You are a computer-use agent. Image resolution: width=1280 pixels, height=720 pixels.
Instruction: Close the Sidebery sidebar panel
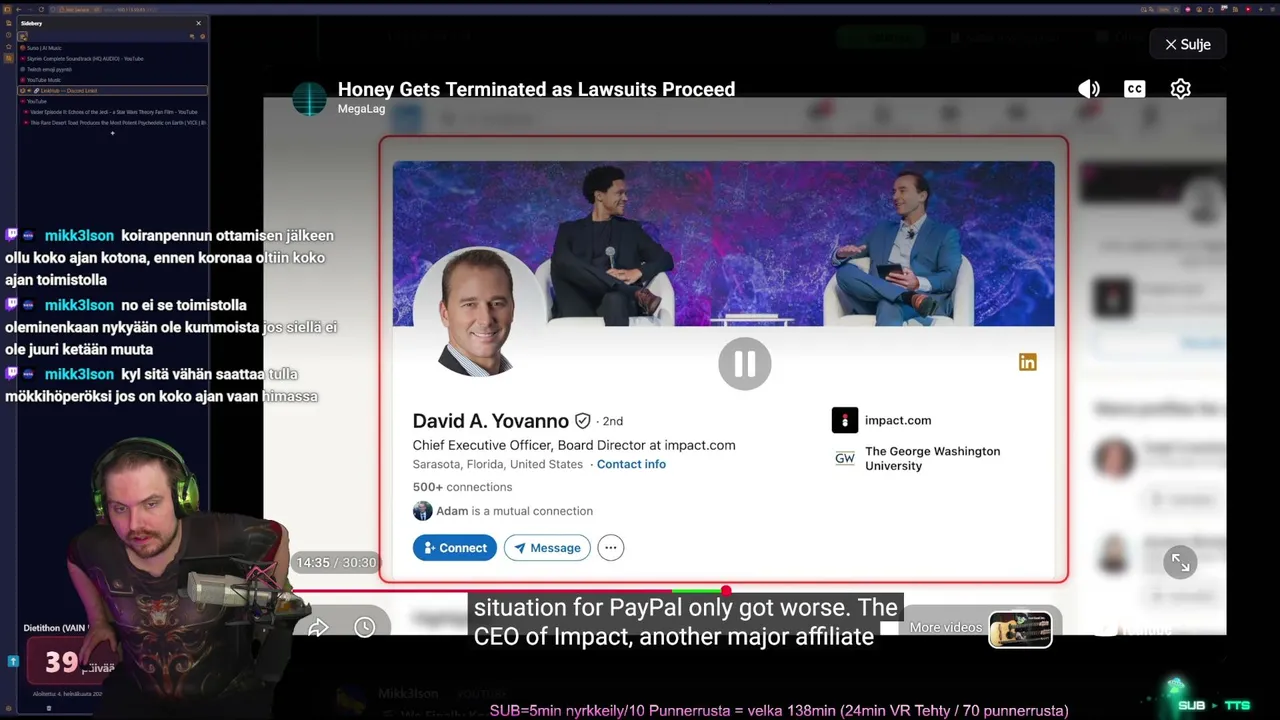point(198,23)
